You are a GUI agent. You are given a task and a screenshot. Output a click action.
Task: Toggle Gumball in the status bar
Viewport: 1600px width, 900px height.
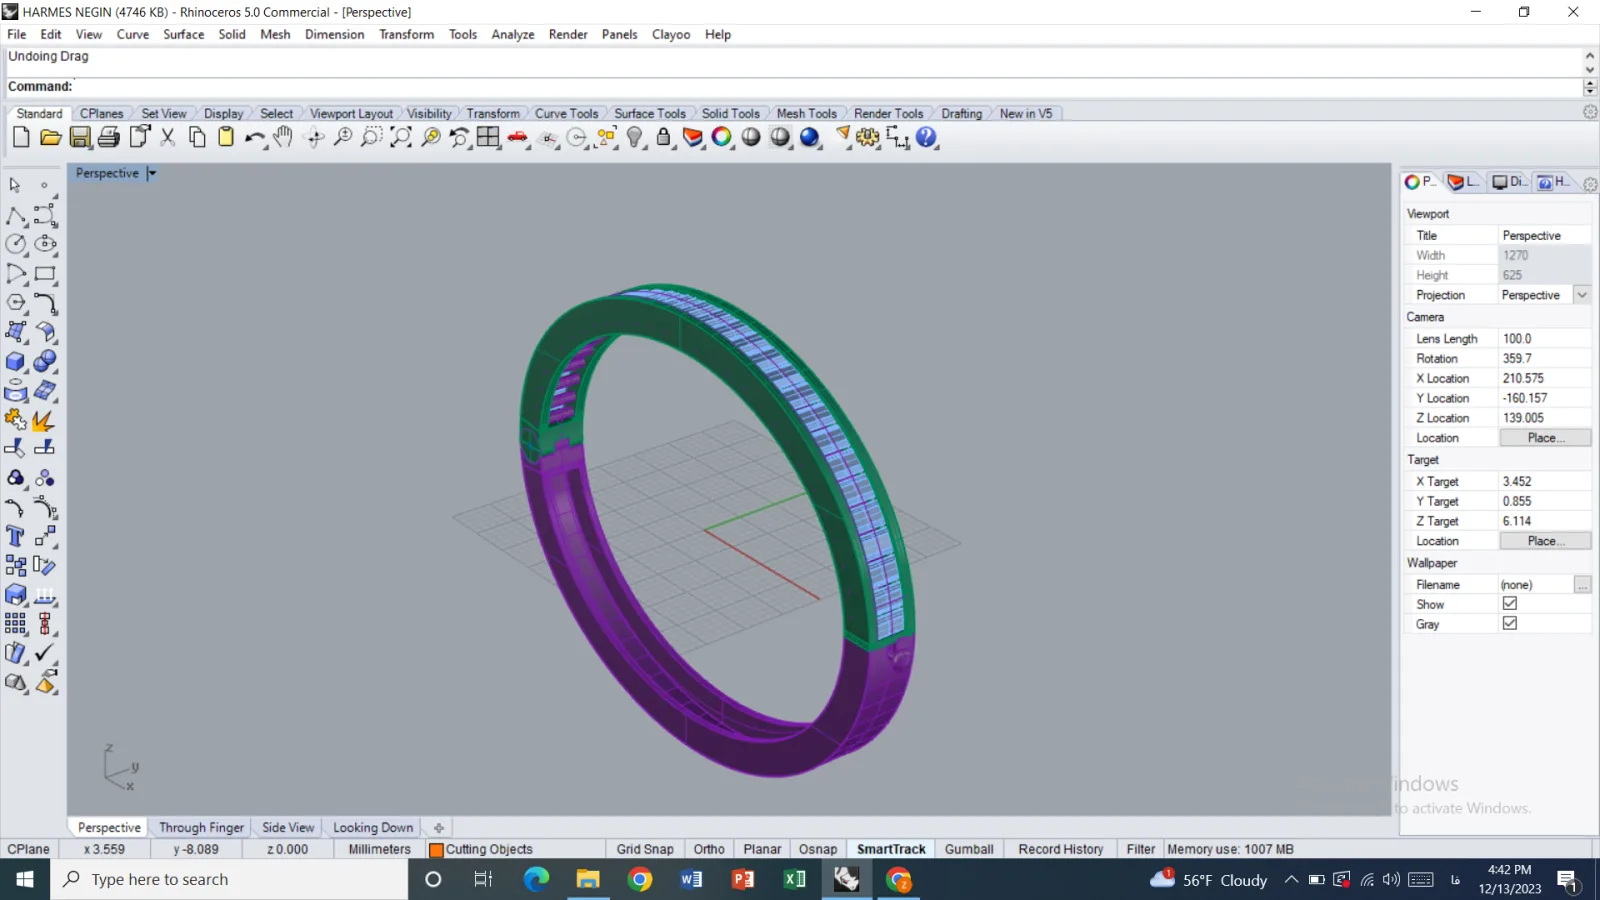point(969,849)
